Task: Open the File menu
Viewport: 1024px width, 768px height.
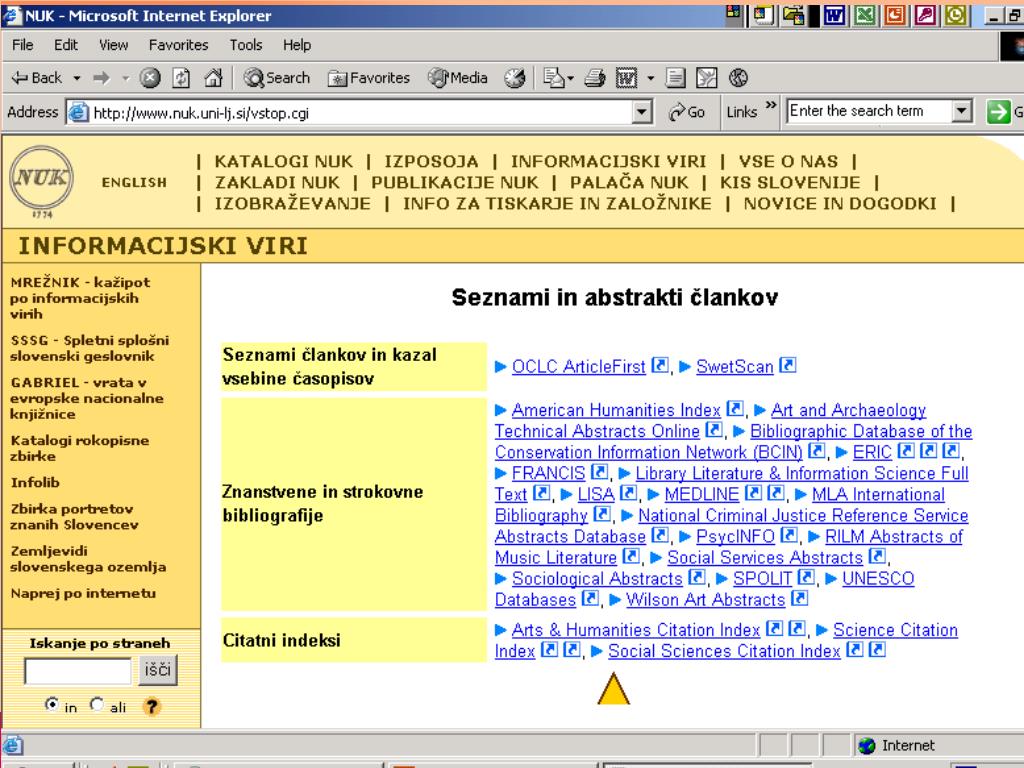Action: click(22, 45)
